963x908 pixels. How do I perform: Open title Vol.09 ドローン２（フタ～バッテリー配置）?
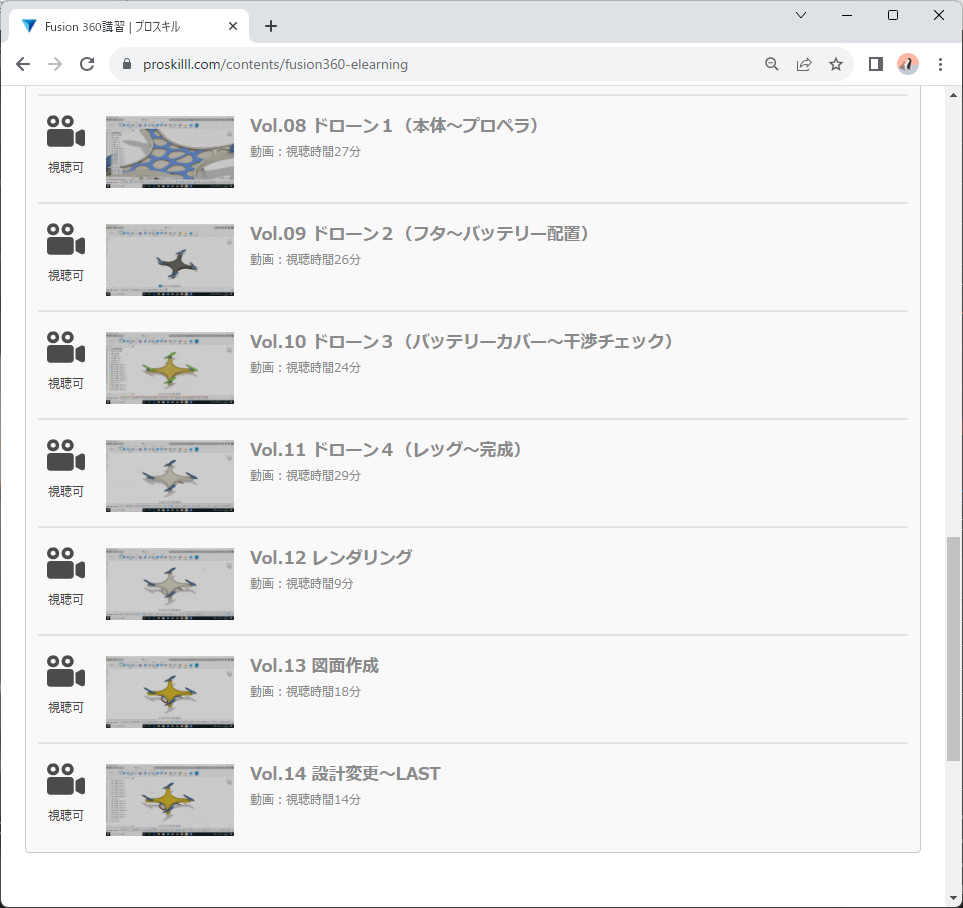421,233
